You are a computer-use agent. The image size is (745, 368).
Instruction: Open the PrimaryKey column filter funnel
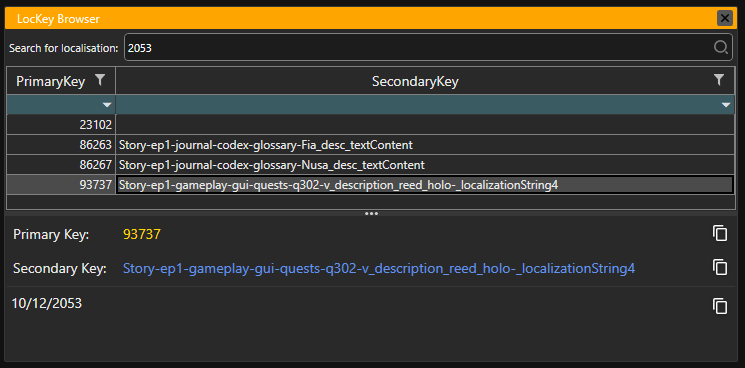(x=100, y=80)
